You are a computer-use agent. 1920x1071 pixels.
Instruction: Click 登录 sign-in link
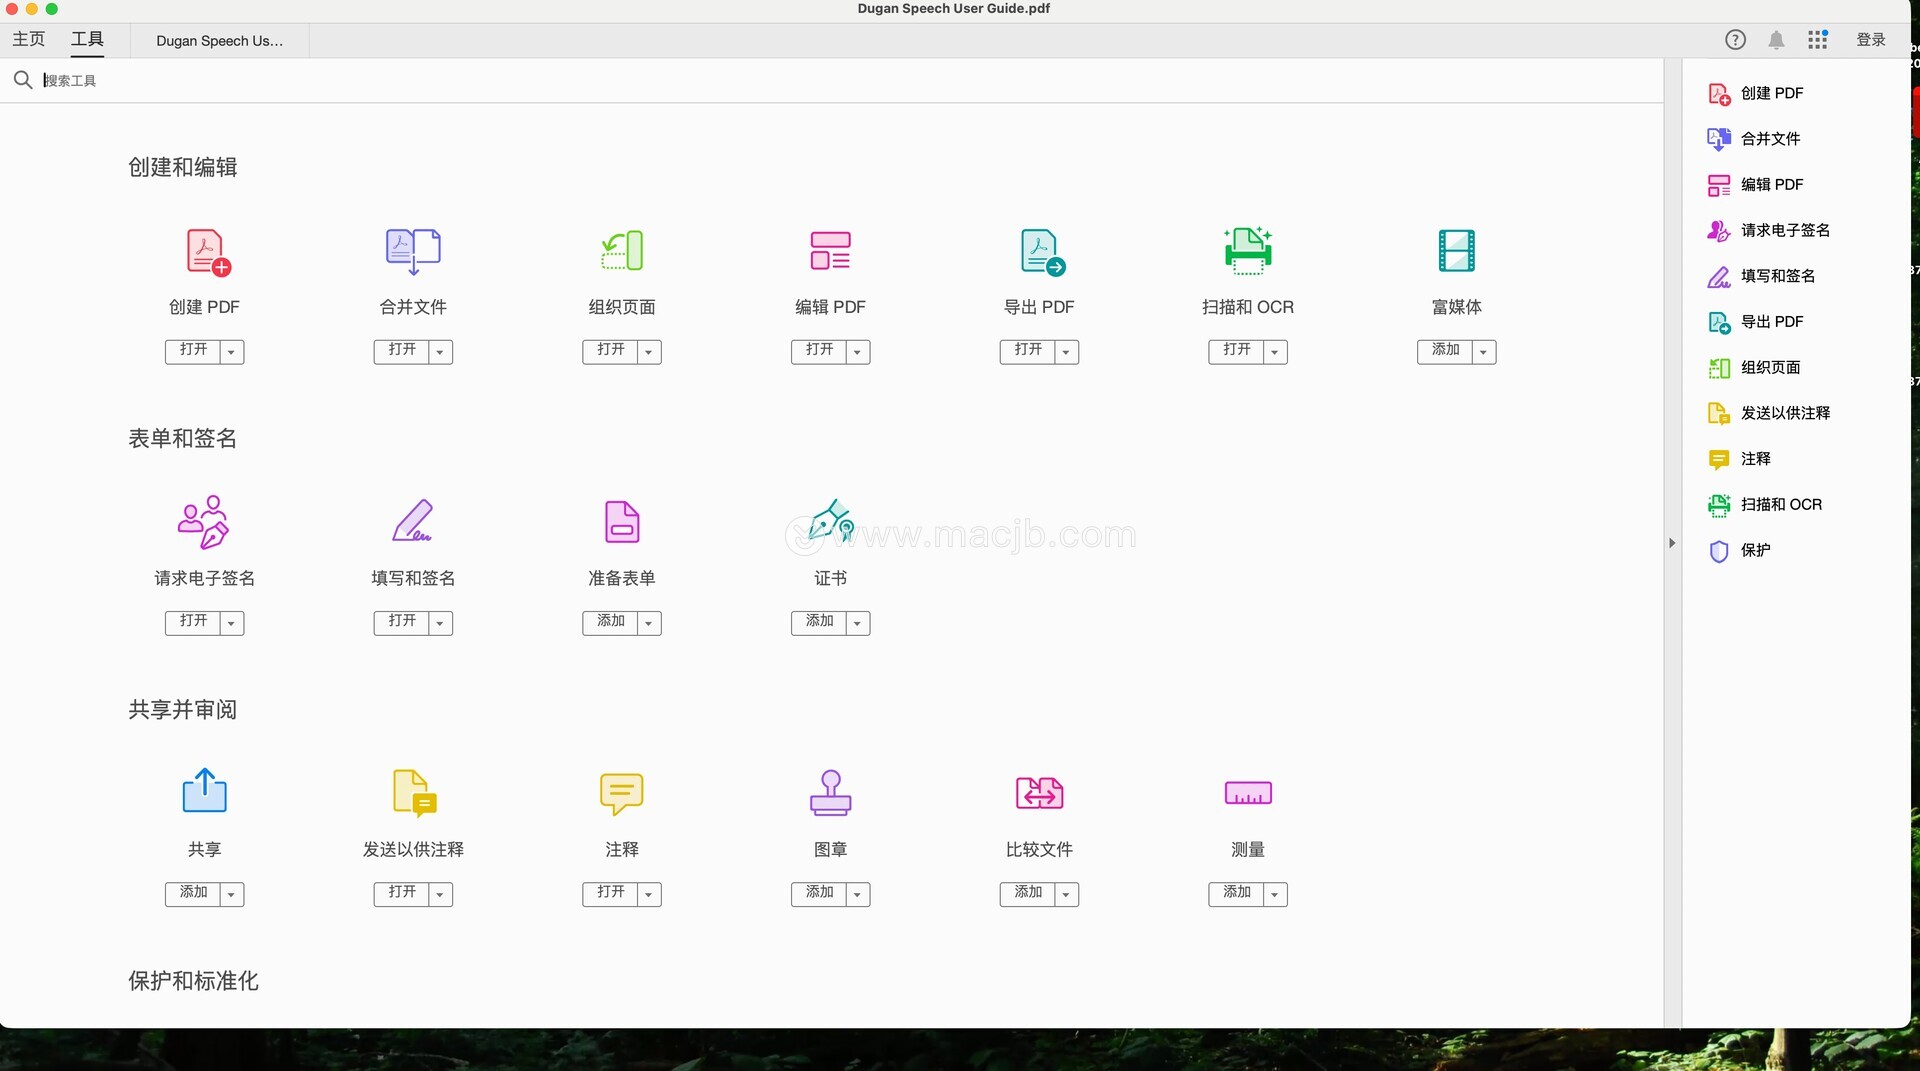click(x=1870, y=40)
